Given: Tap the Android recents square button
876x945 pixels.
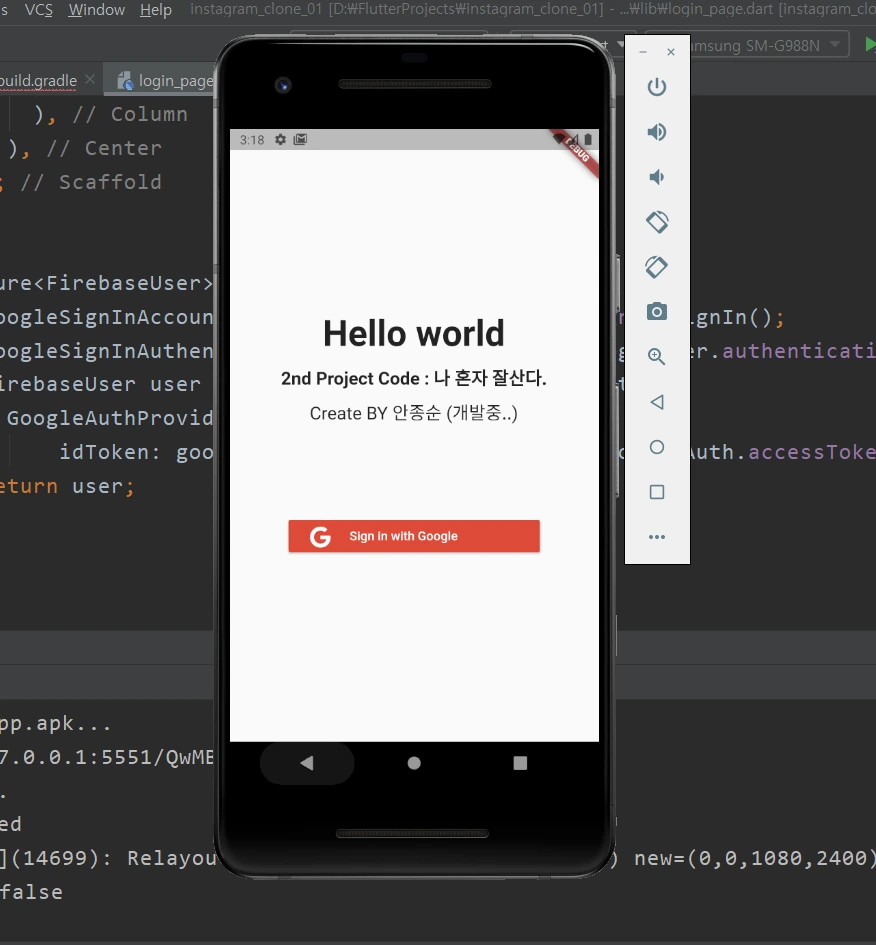Looking at the screenshot, I should click(520, 763).
